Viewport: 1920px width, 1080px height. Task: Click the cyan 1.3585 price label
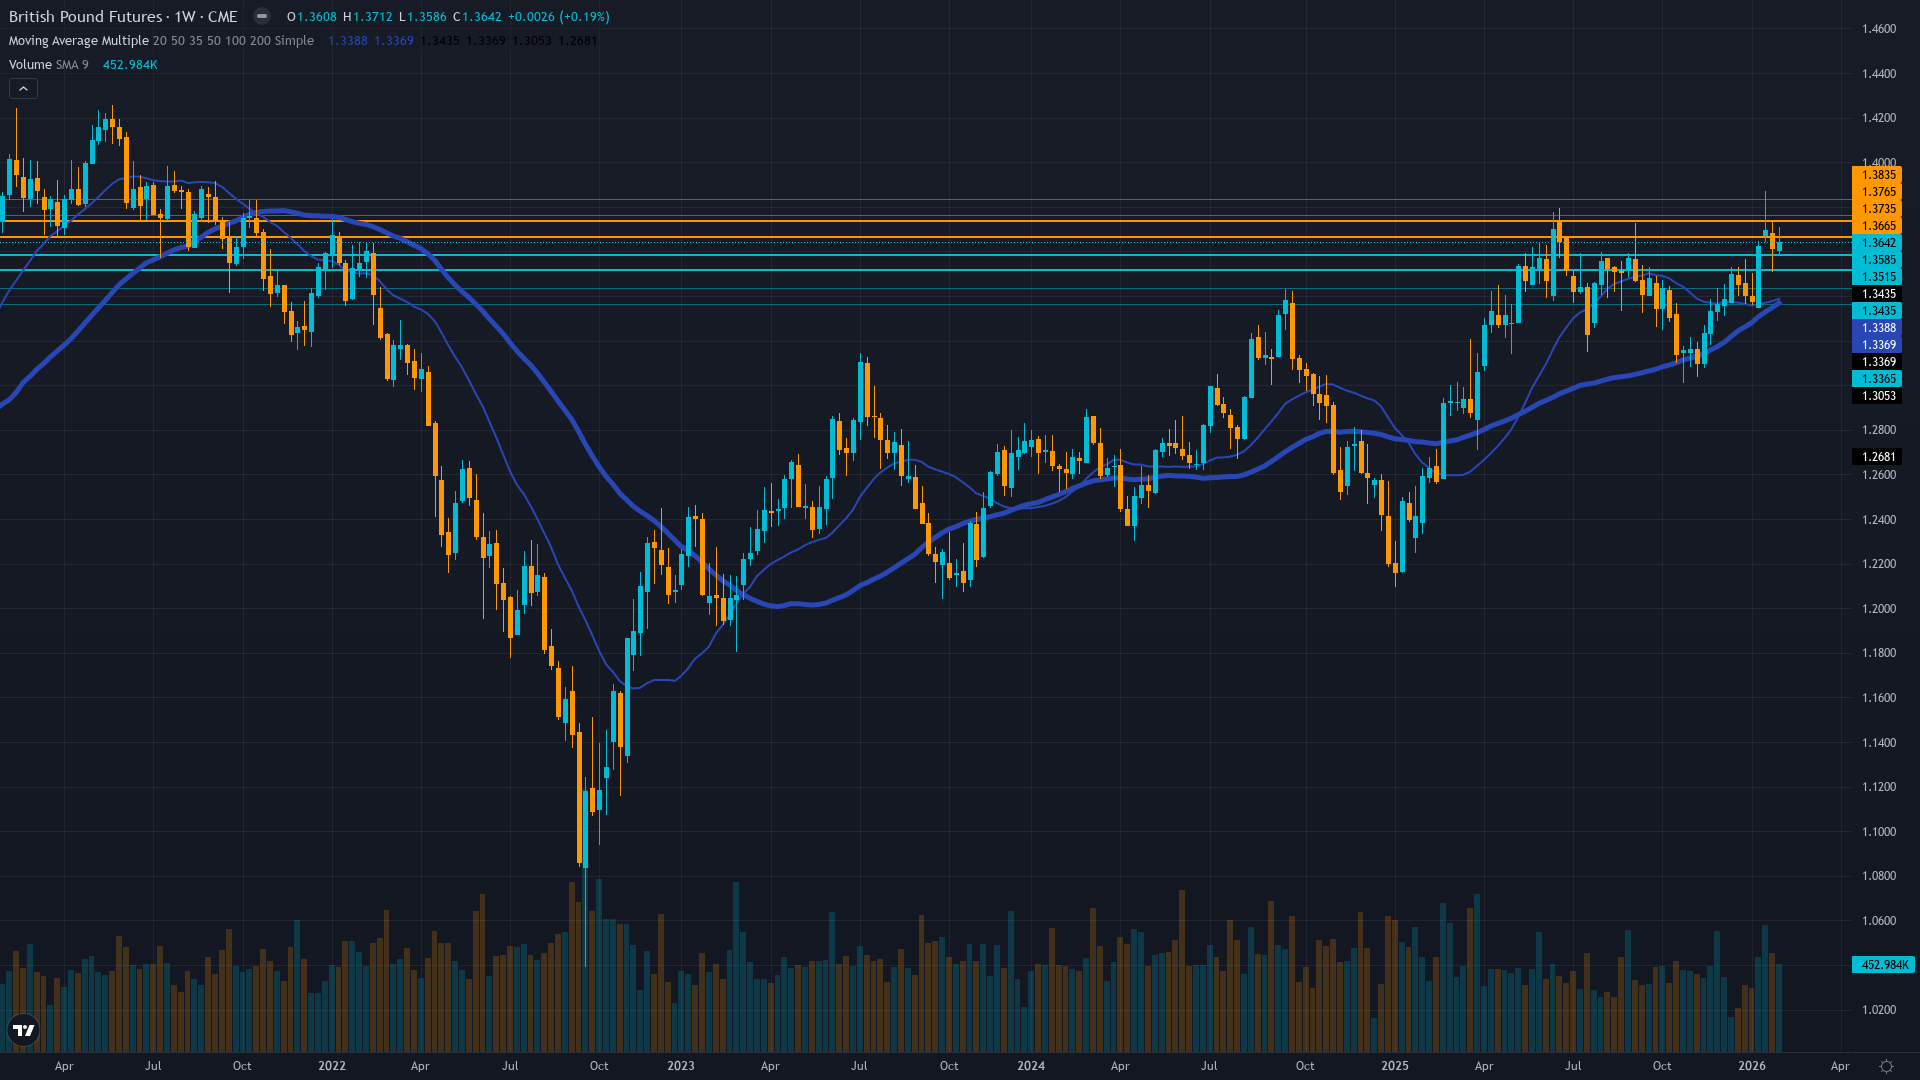1879,260
